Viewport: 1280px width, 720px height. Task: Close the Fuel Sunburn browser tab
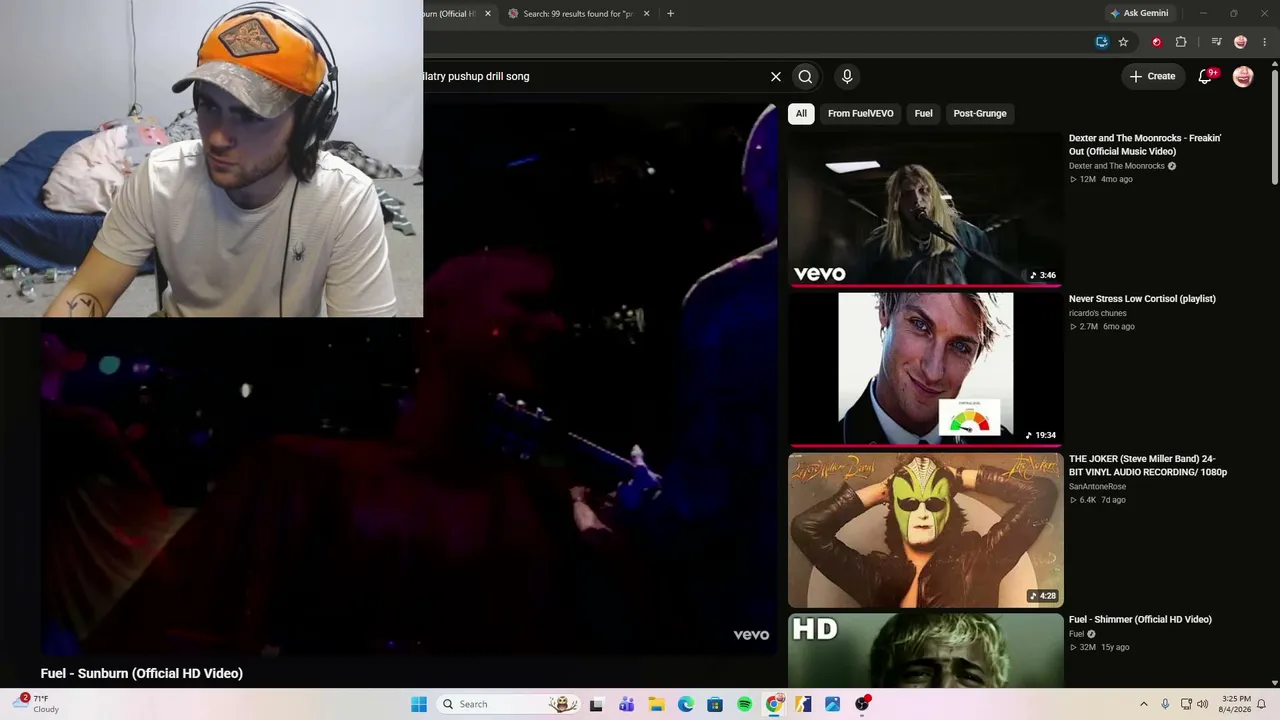tap(488, 14)
